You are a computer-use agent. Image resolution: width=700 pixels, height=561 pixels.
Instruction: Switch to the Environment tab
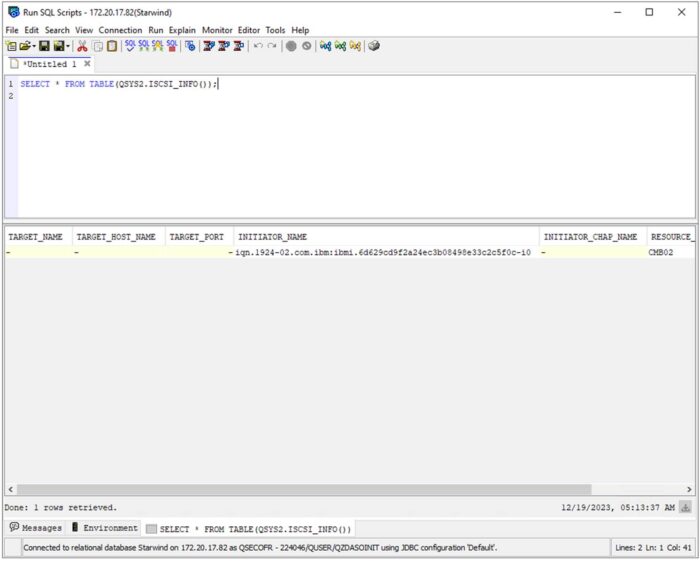pyautogui.click(x=105, y=528)
